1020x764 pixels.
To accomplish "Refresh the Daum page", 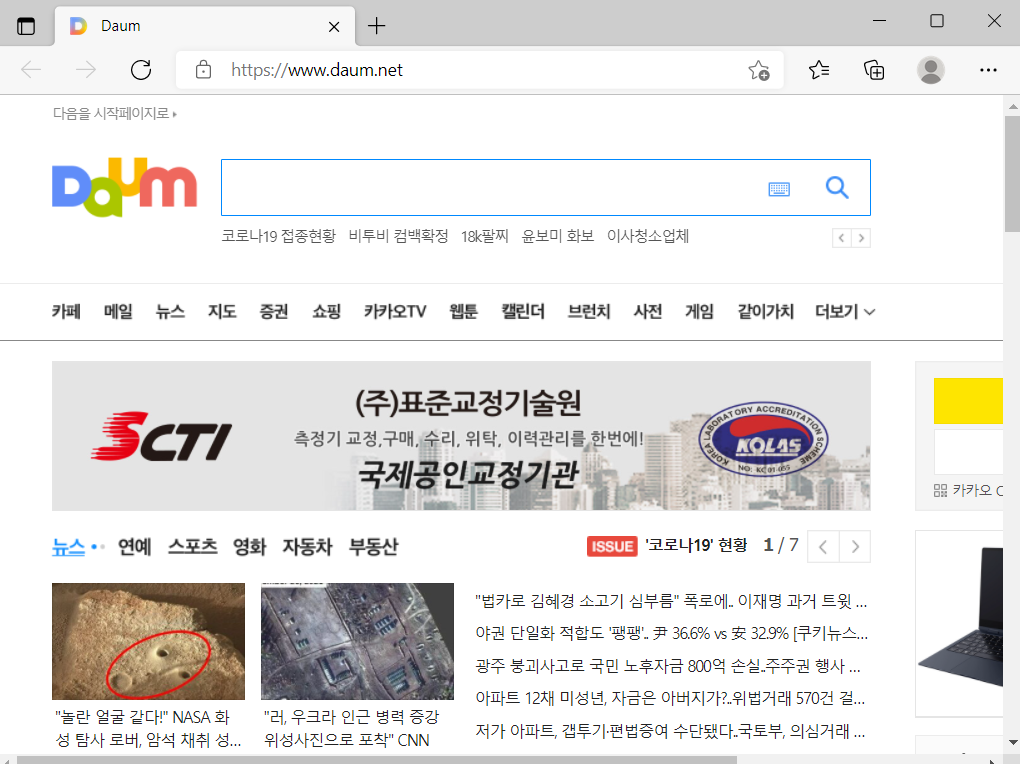I will [x=141, y=70].
